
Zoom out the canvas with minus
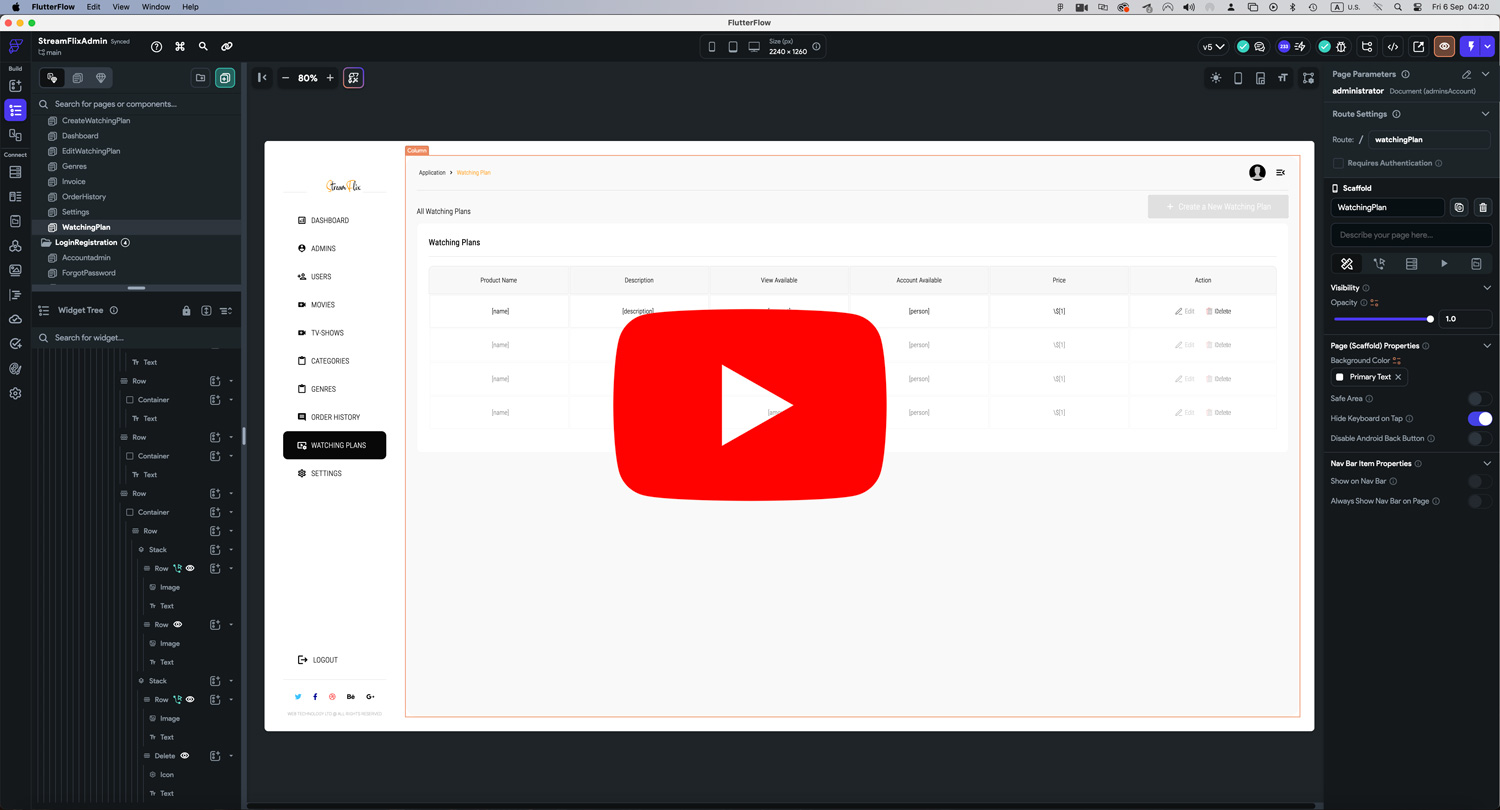(x=285, y=78)
